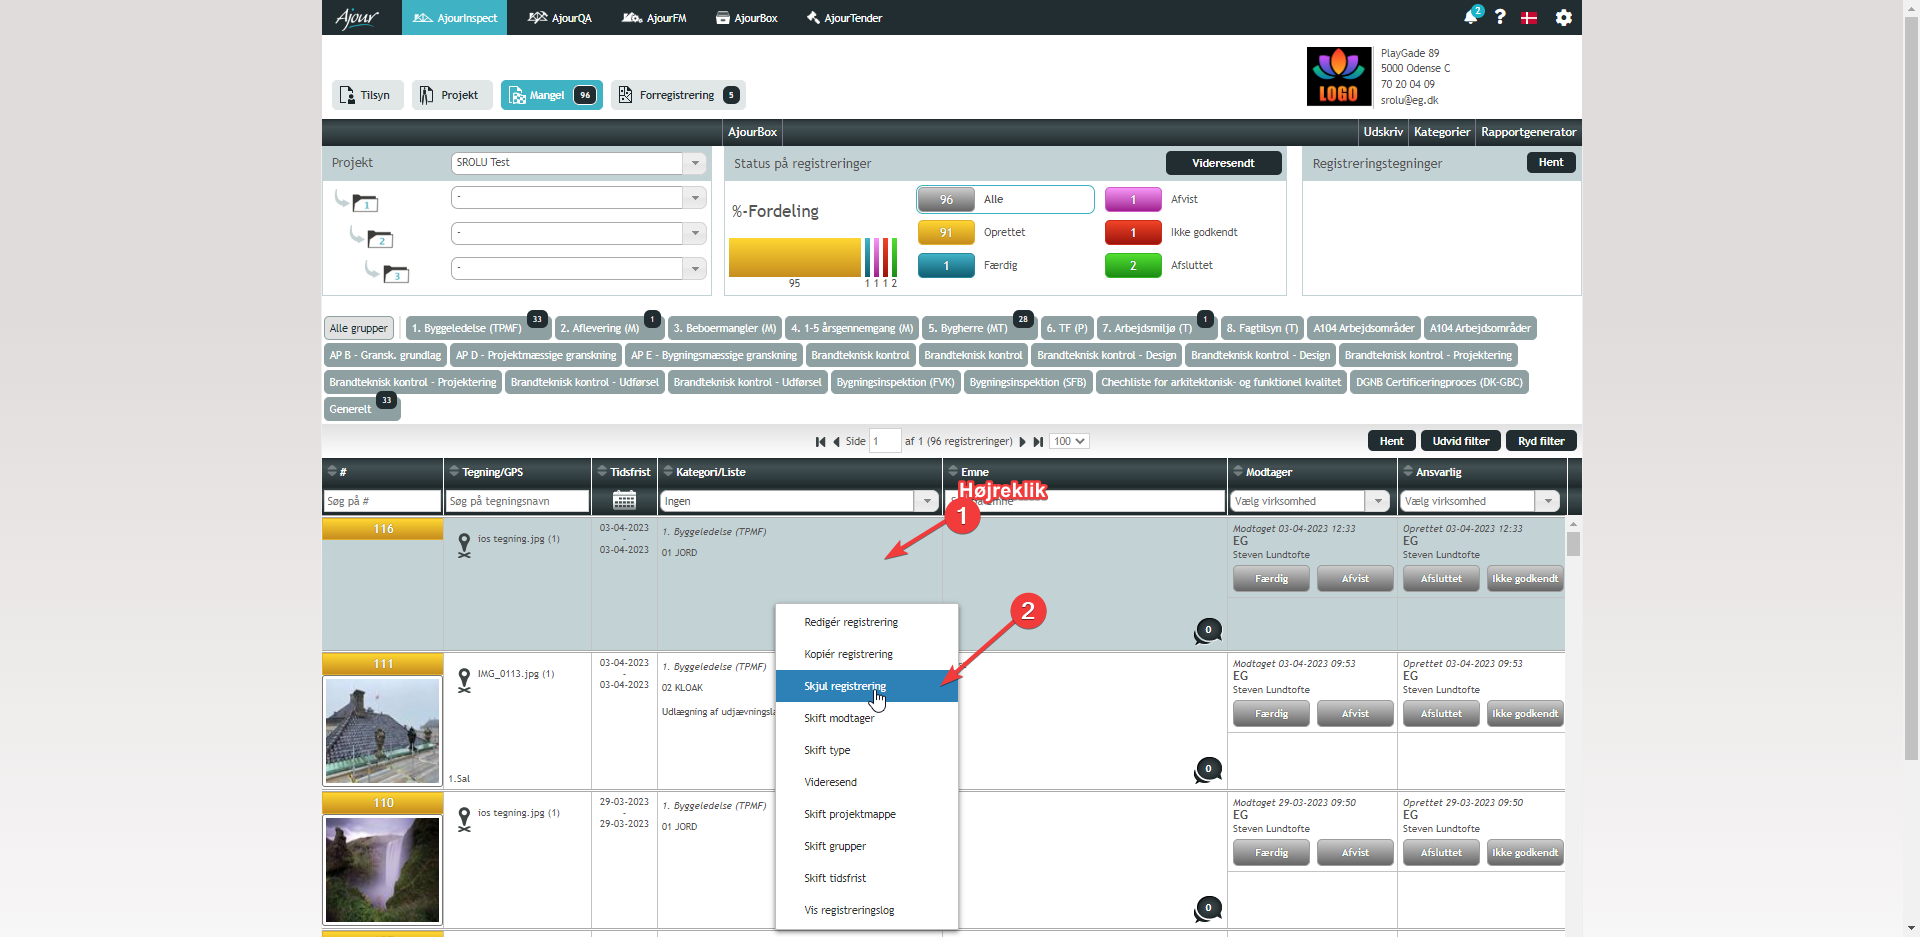Open the Kategori/Liste filter dropdown showing Ingen
This screenshot has width=1920, height=937.
click(x=927, y=501)
